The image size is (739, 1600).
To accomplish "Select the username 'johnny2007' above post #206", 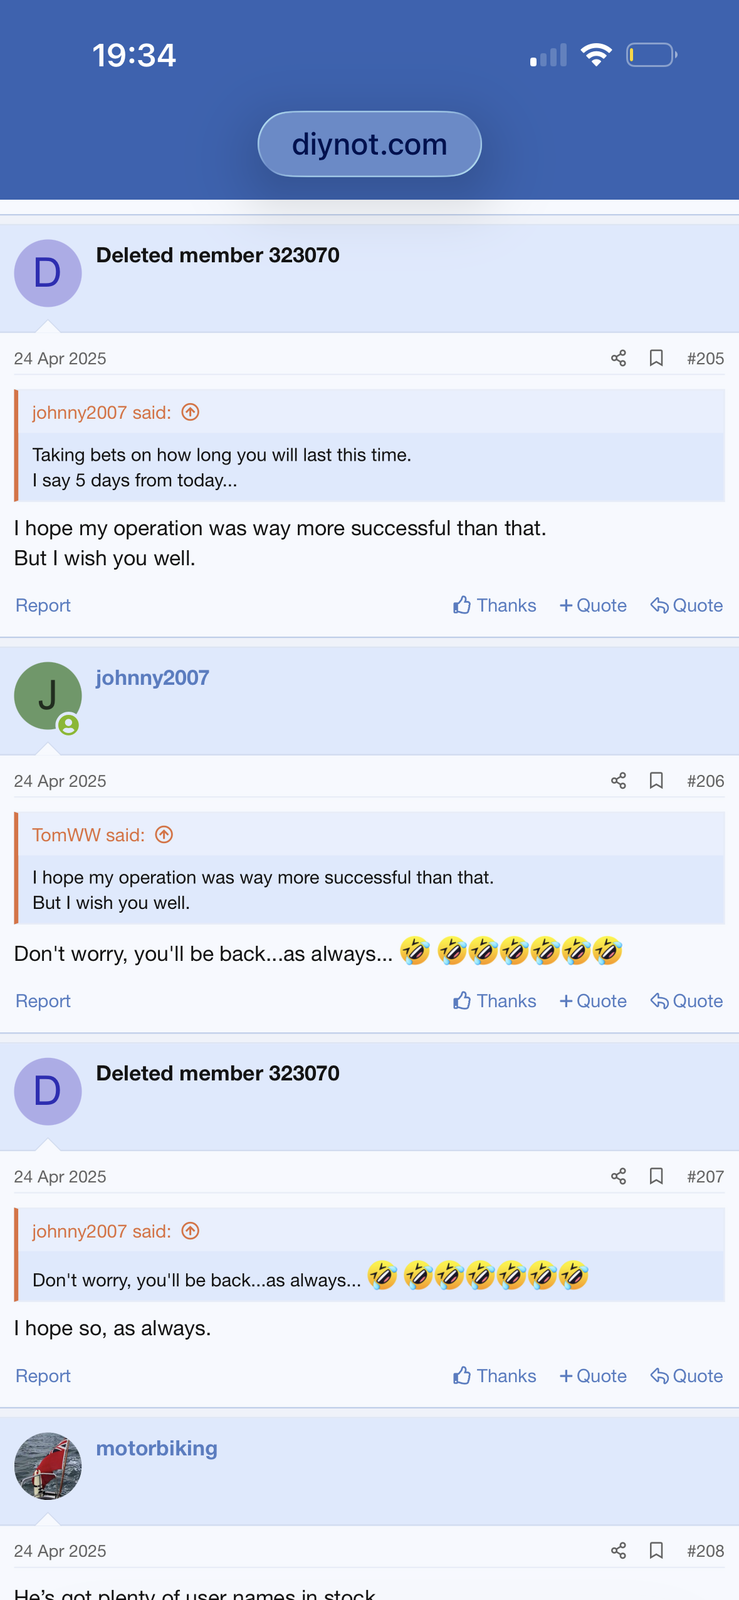I will [x=152, y=677].
